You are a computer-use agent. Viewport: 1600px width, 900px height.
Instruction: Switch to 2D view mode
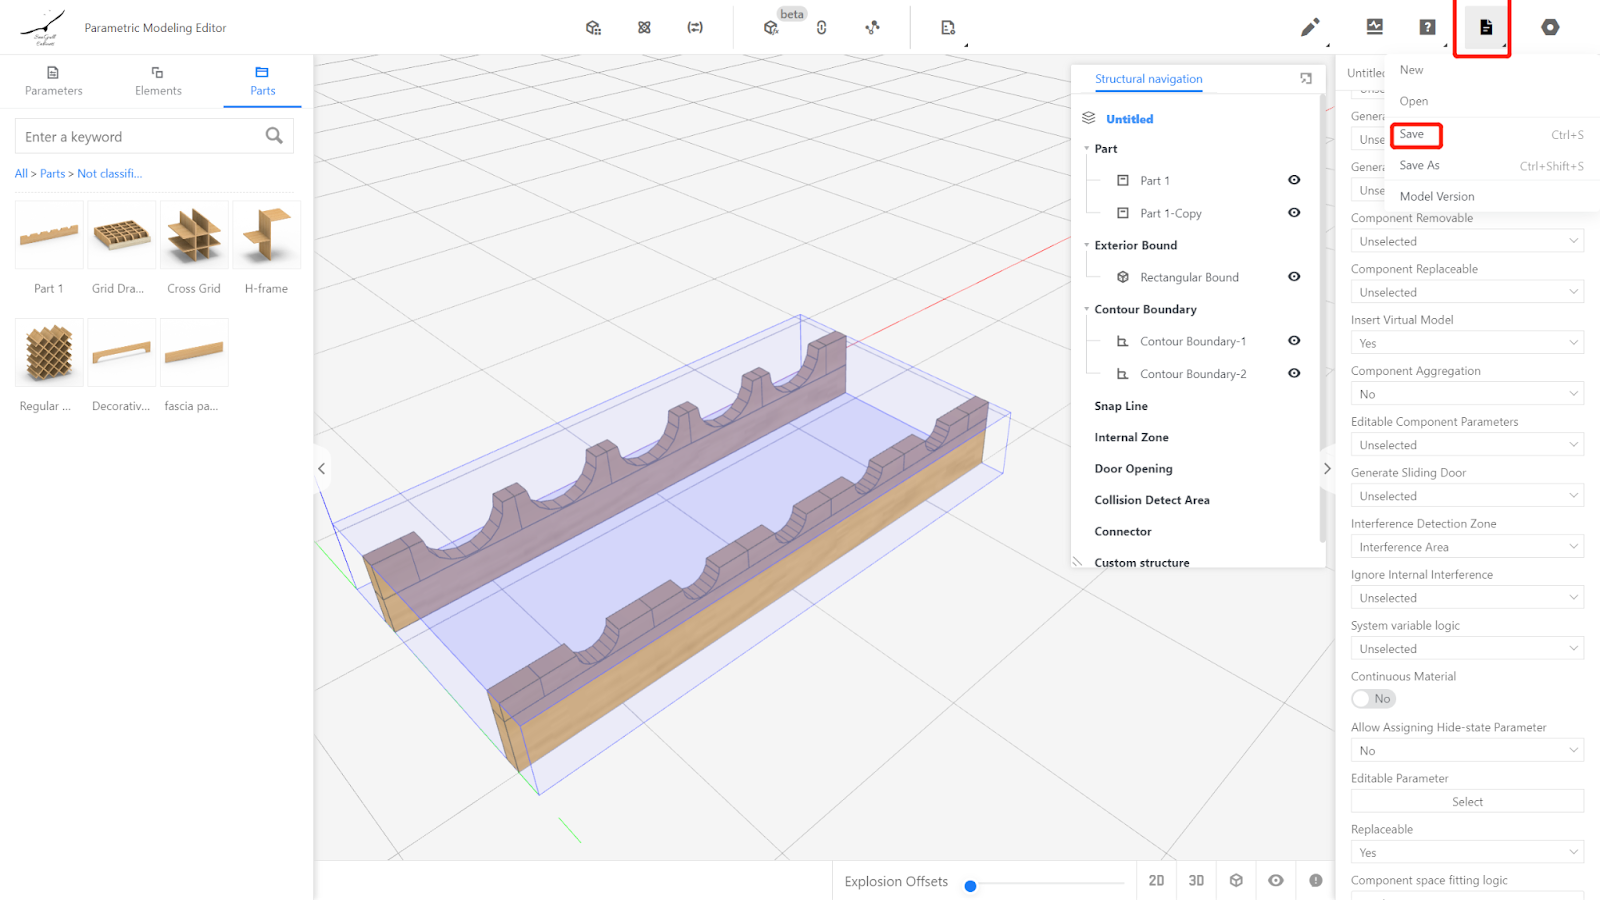tap(1156, 881)
